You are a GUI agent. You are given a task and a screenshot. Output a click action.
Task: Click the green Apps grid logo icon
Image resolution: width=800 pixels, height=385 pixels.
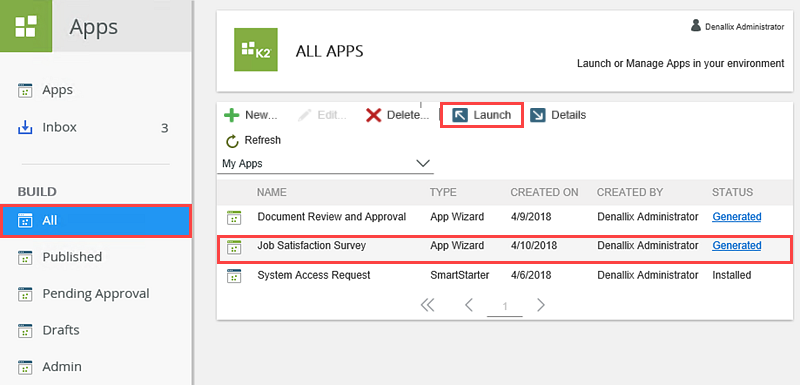click(x=26, y=25)
